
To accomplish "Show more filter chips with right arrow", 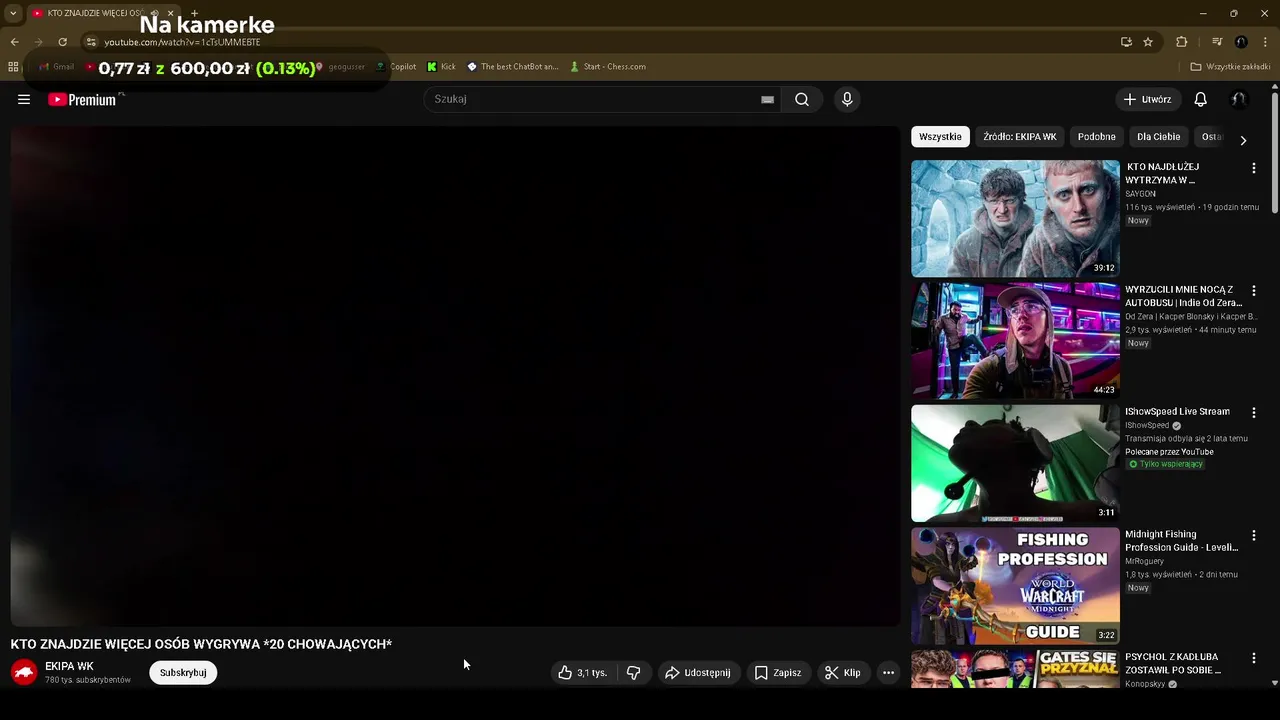I will pyautogui.click(x=1243, y=140).
